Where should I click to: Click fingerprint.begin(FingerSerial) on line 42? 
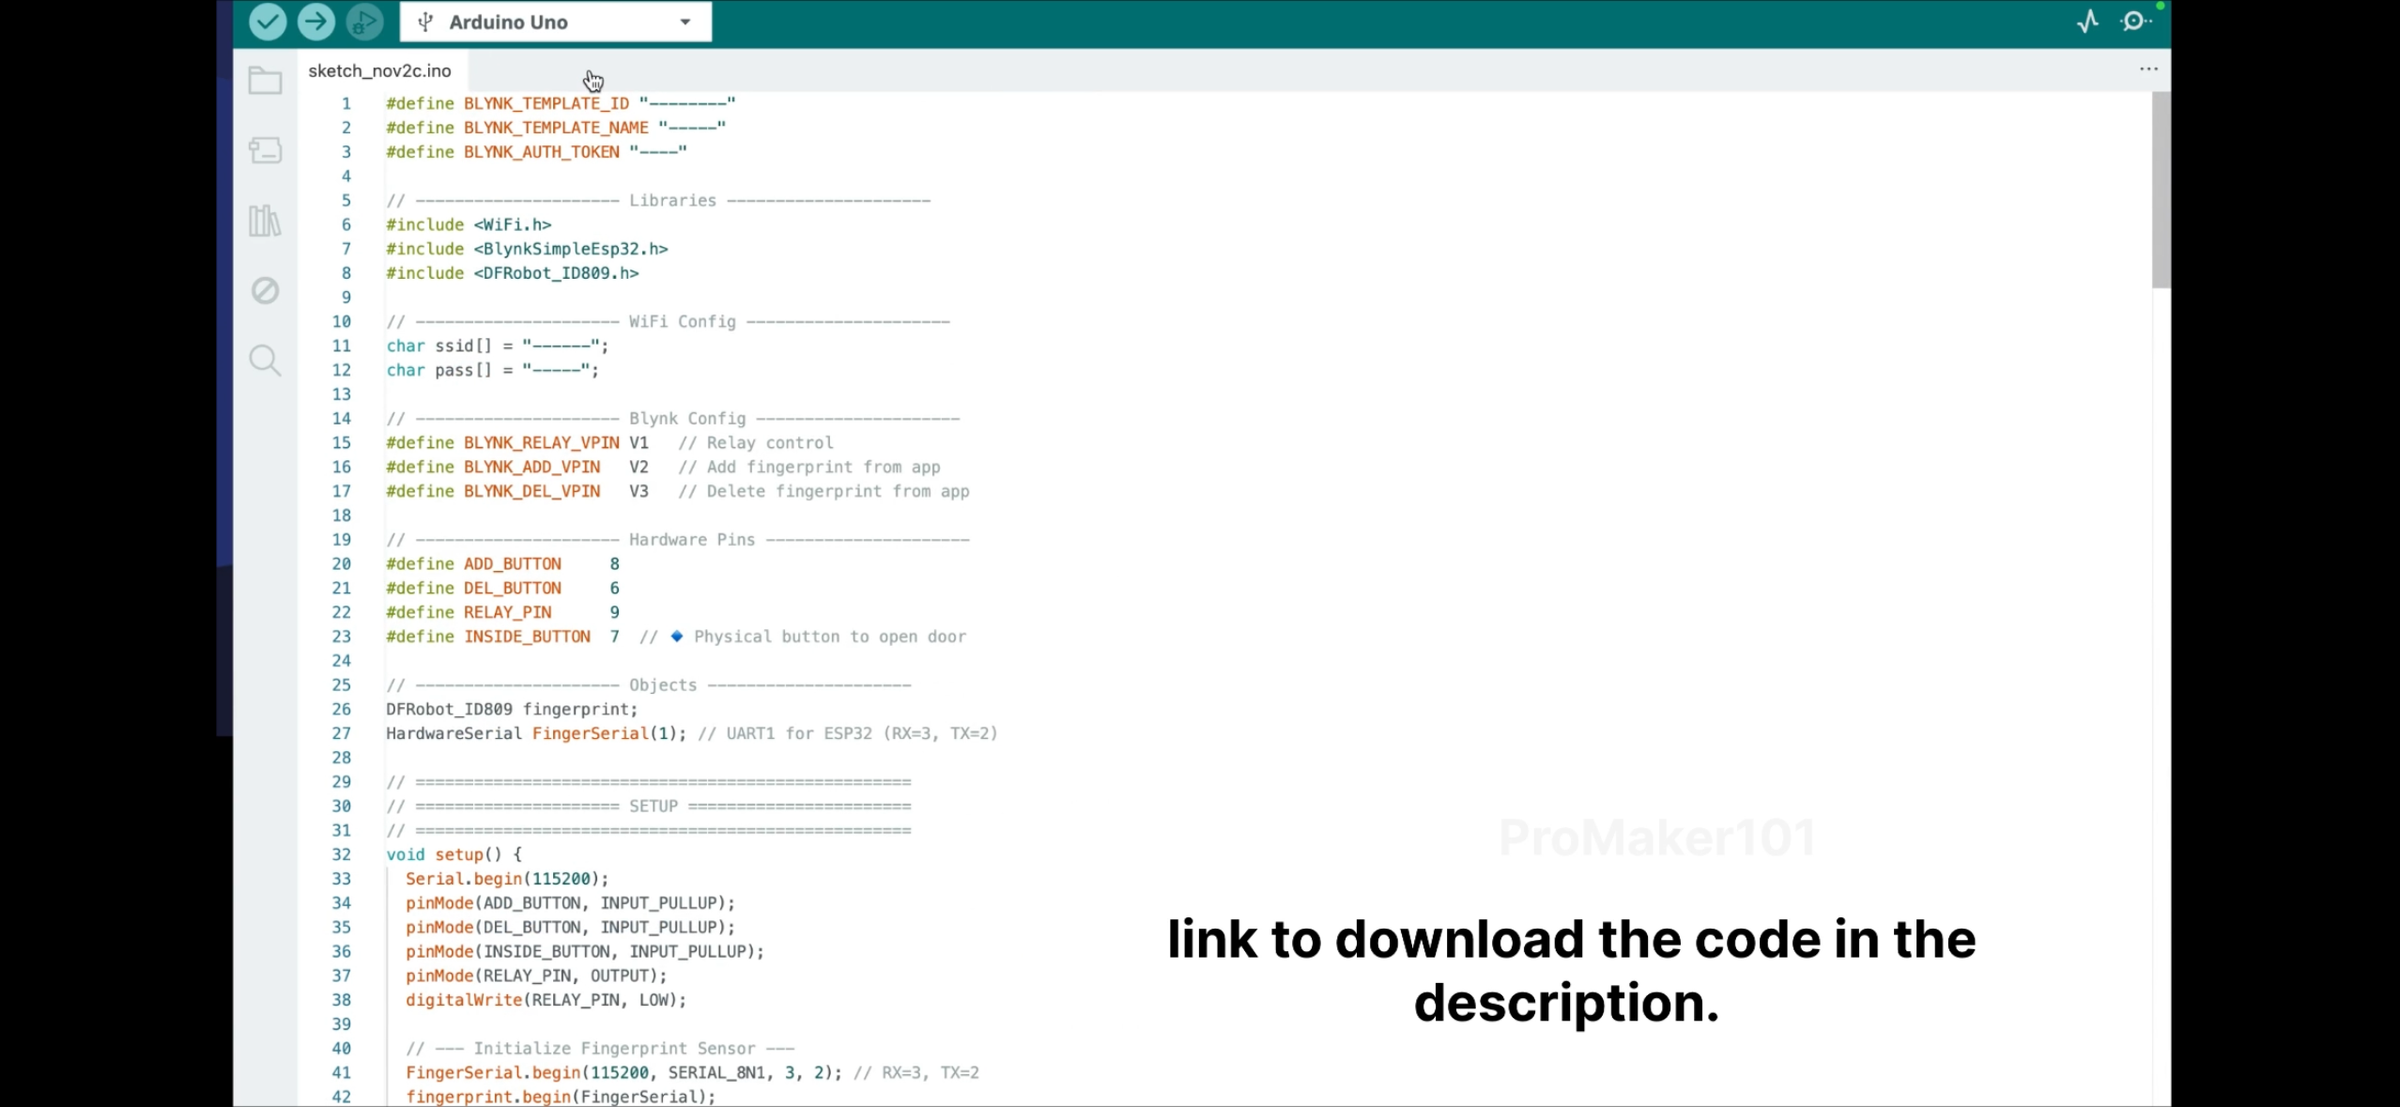(x=561, y=1097)
